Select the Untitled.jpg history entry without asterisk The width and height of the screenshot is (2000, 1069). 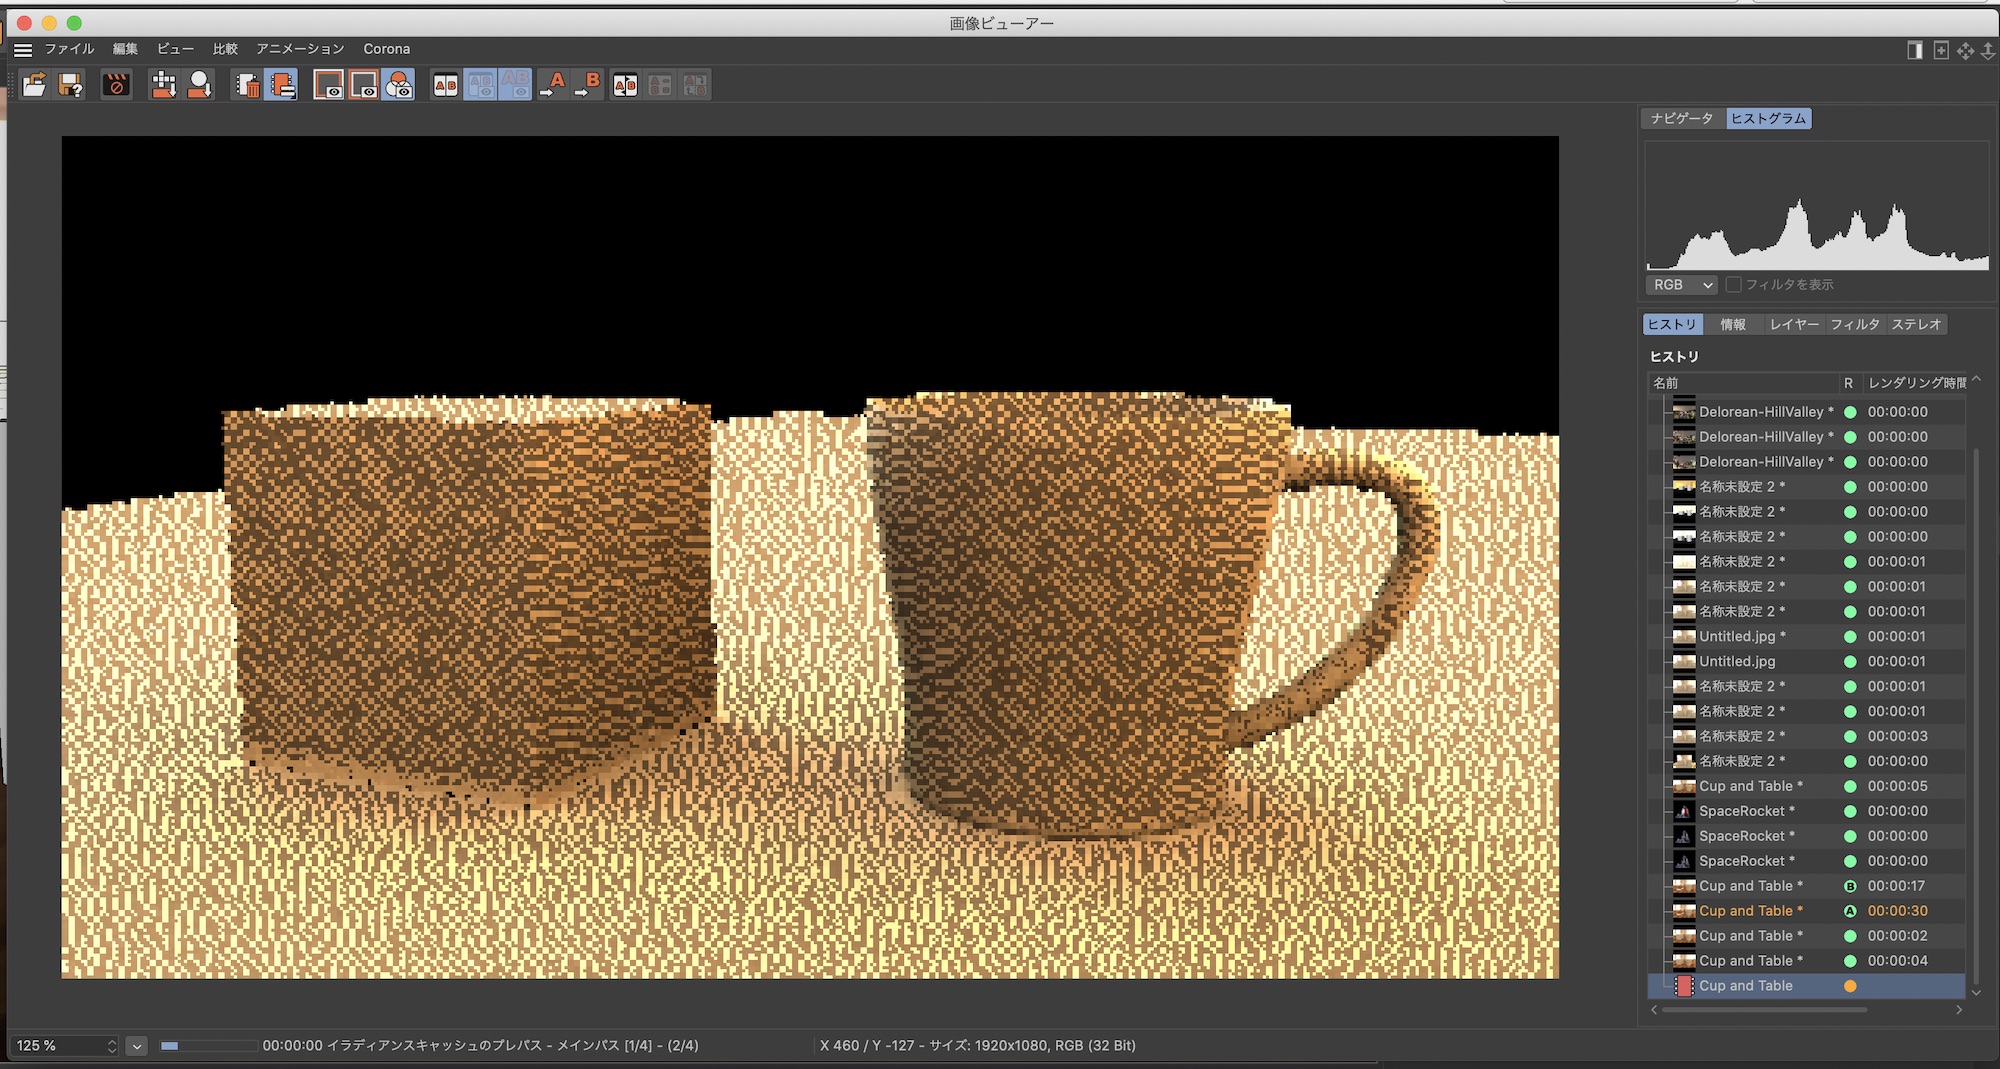point(1737,662)
